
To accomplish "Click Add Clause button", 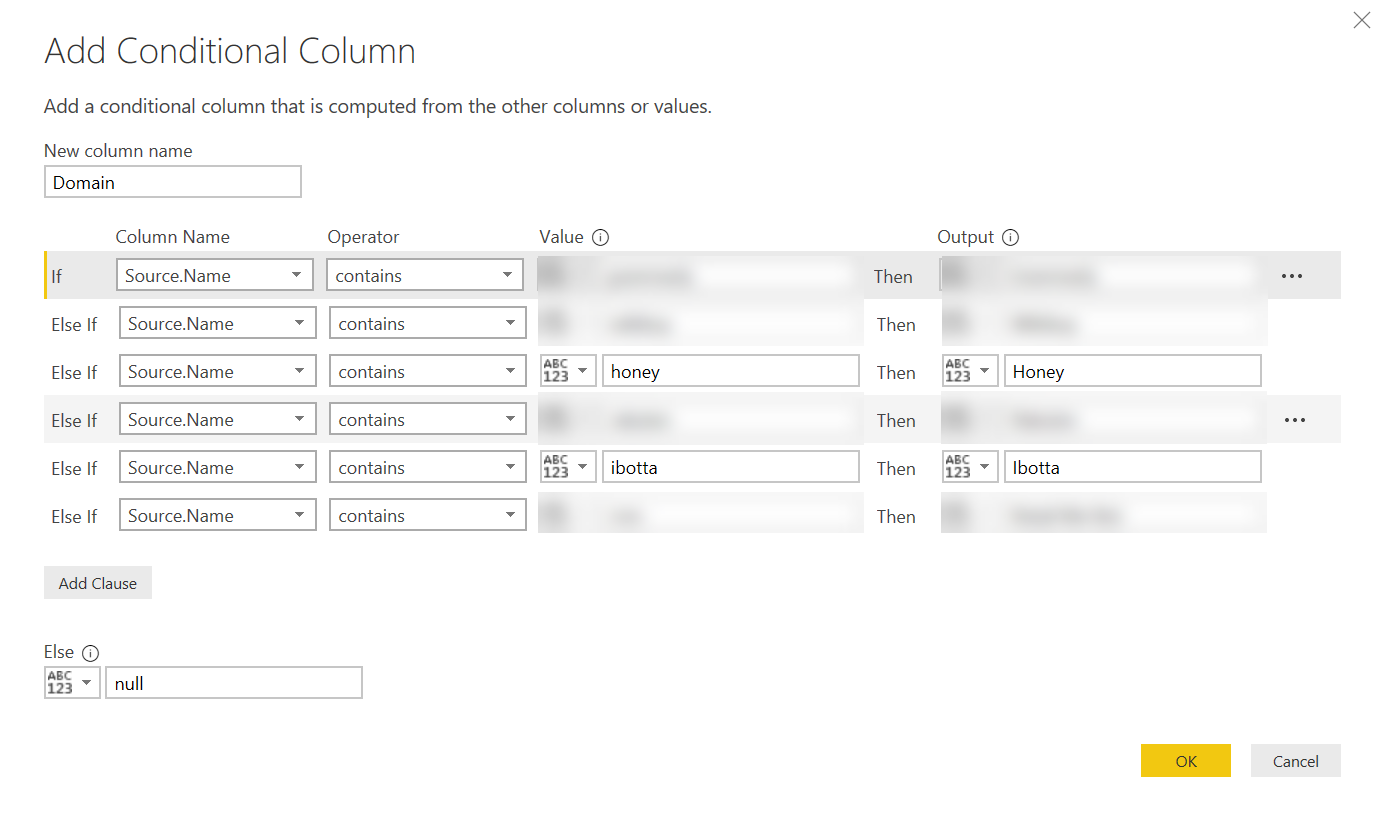I will tap(98, 583).
